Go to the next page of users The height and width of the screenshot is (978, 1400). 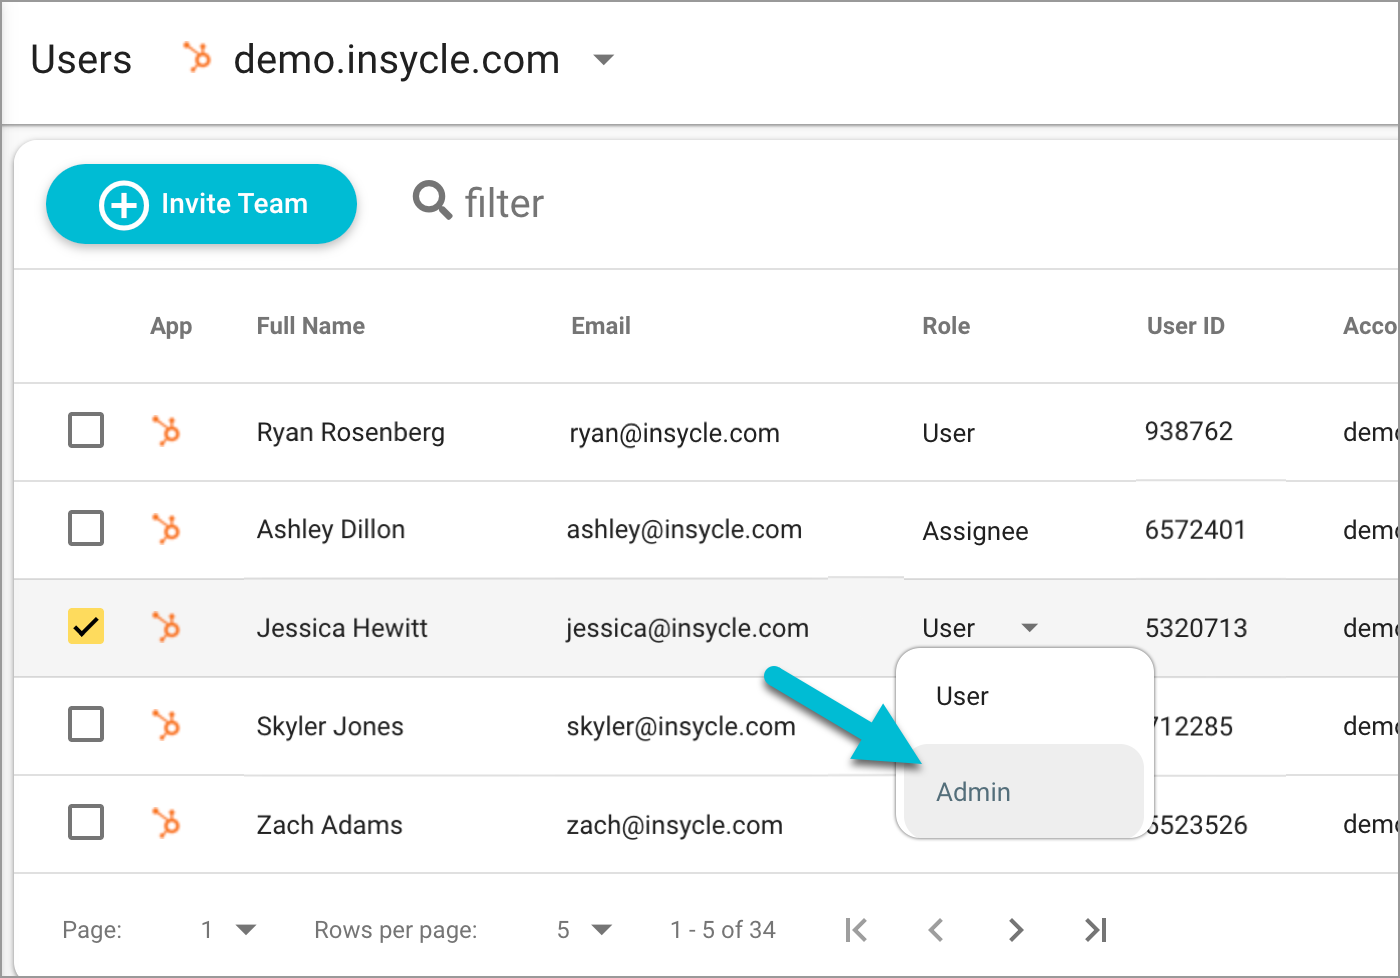coord(1016,930)
